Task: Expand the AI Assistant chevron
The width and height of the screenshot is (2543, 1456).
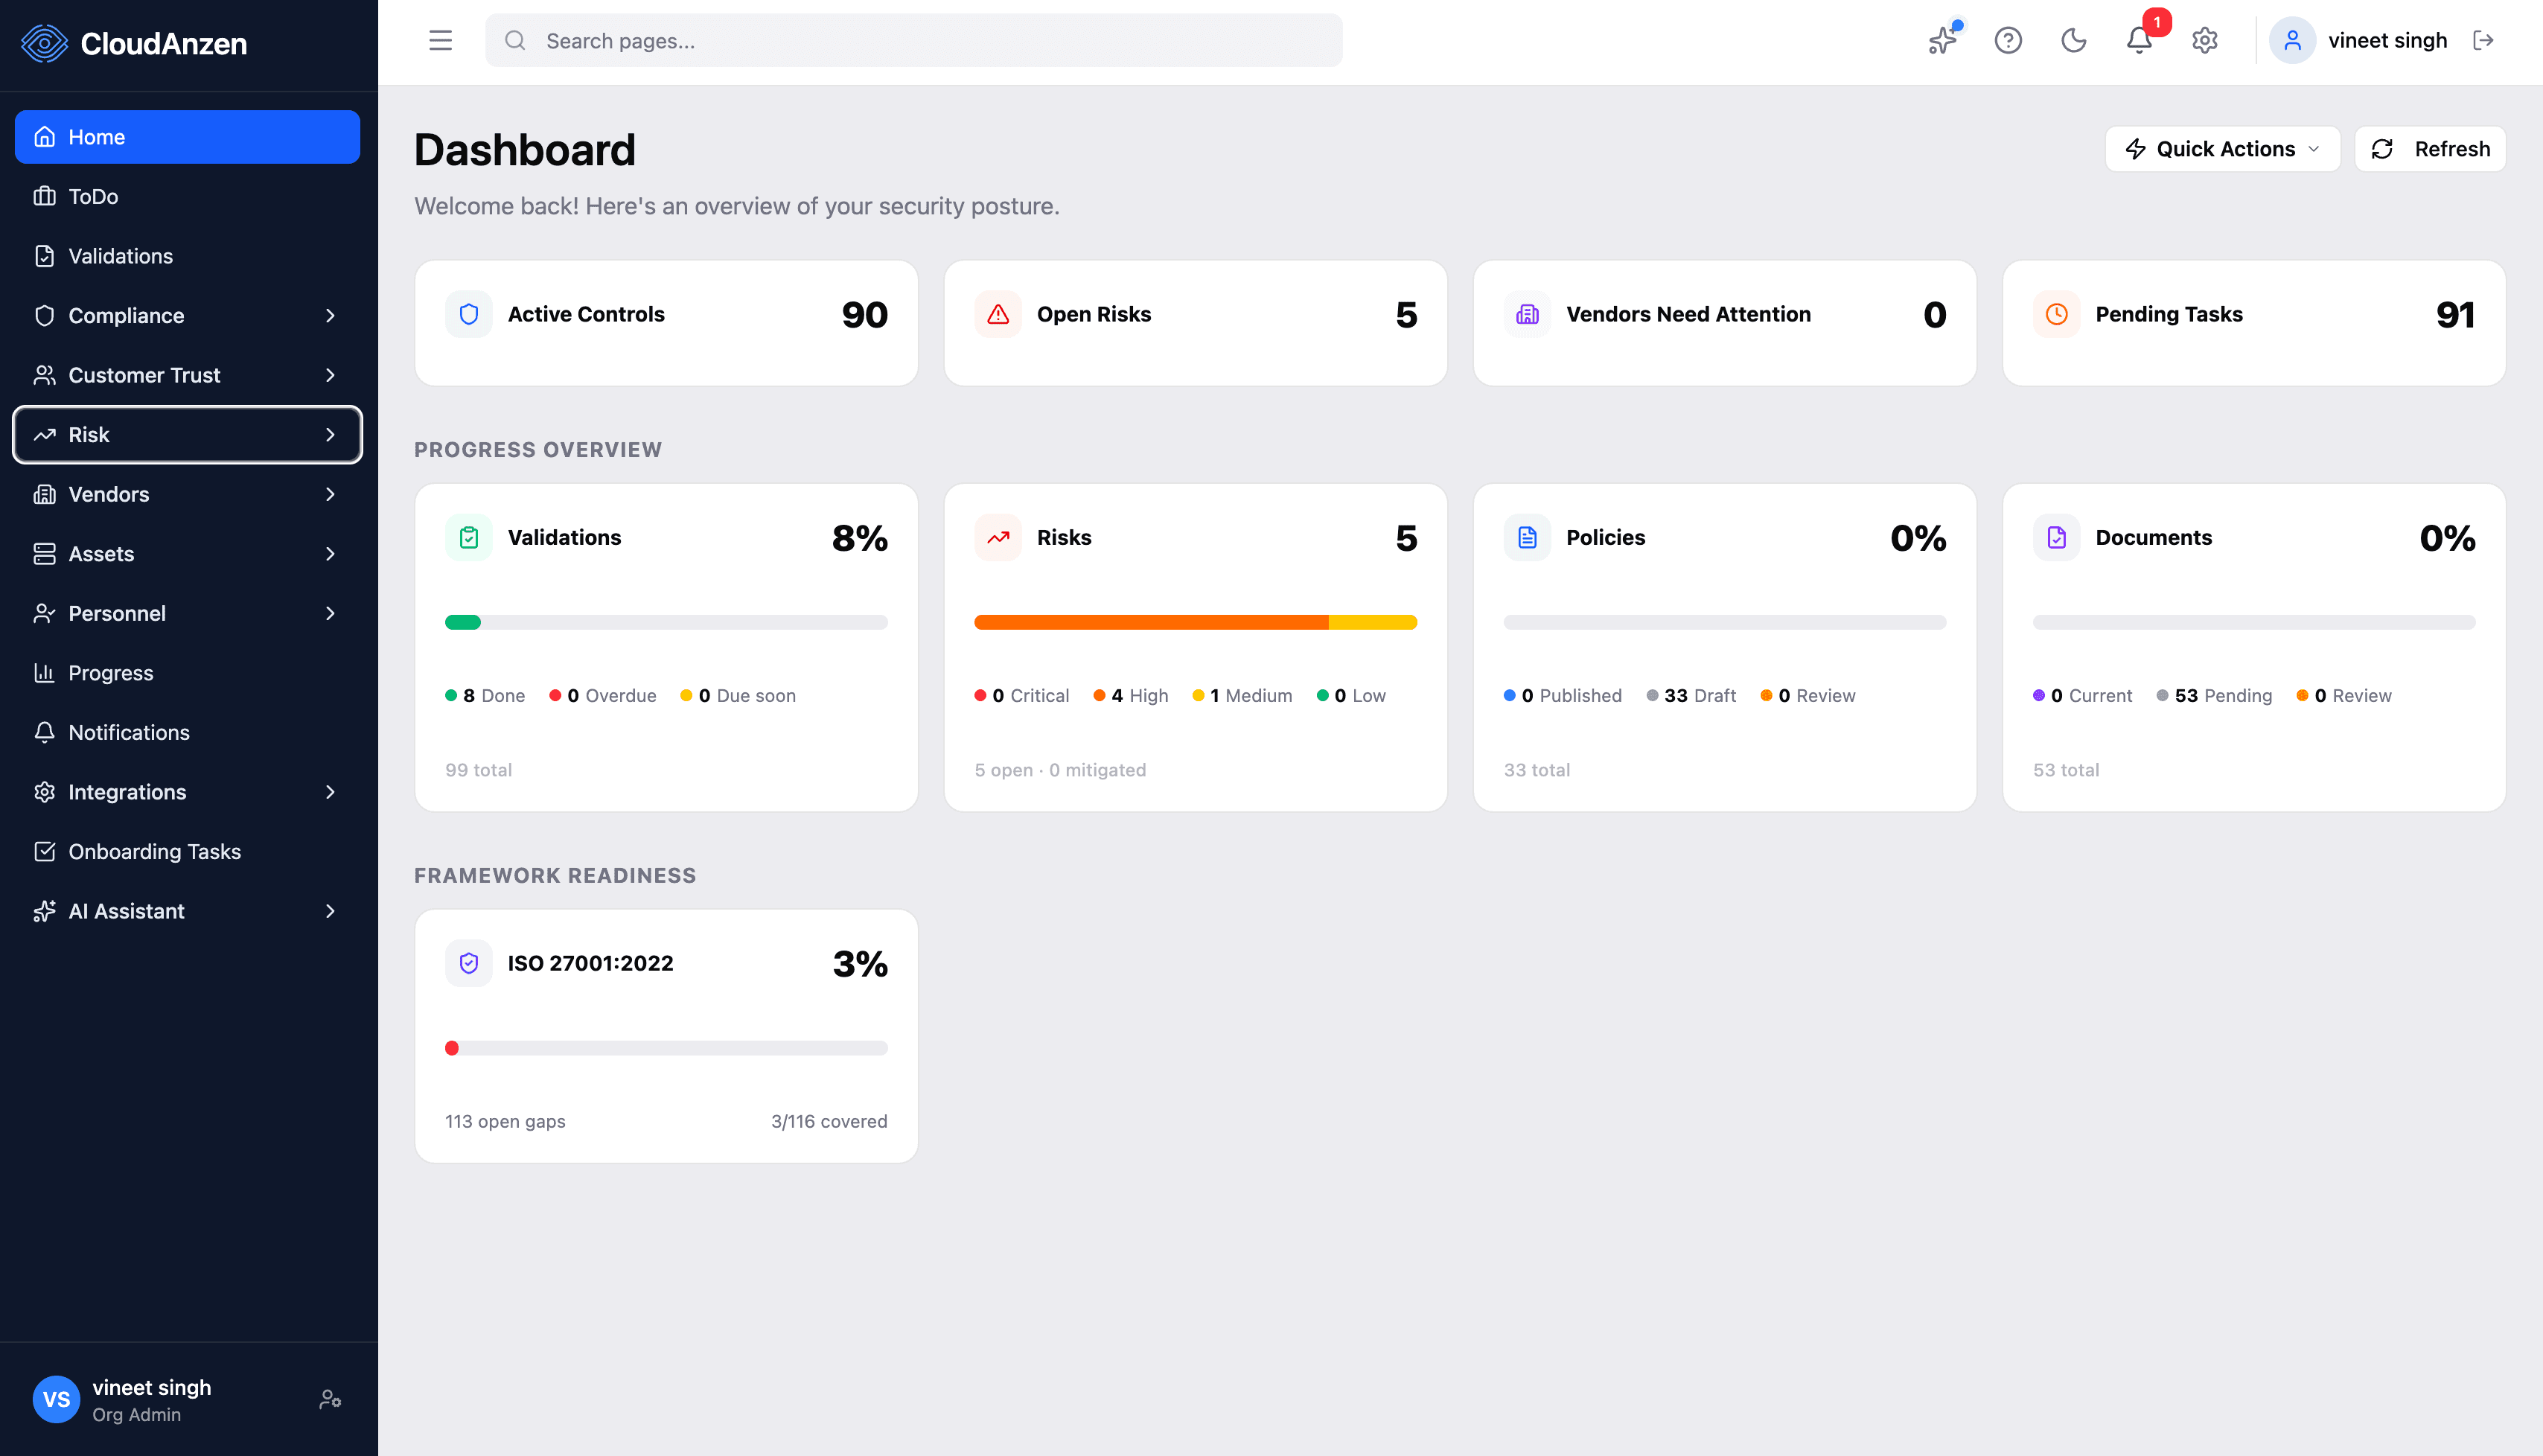Action: pos(330,911)
